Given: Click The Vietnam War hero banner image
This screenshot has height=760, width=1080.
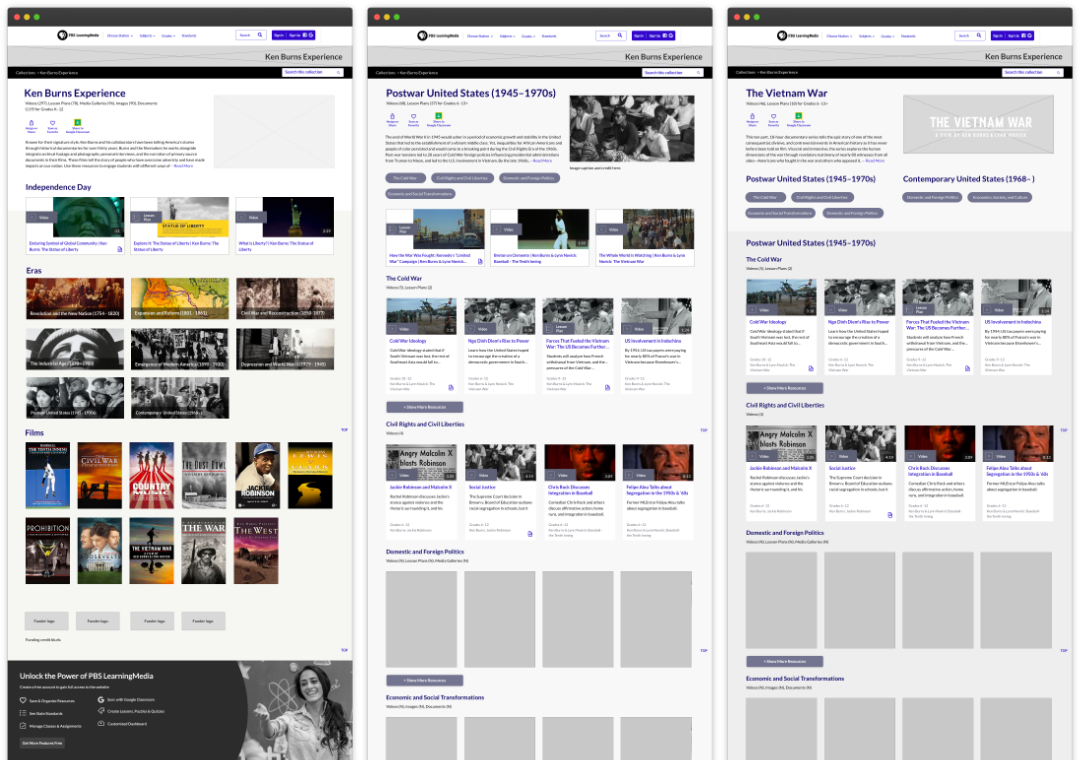Looking at the screenshot, I should 978,124.
